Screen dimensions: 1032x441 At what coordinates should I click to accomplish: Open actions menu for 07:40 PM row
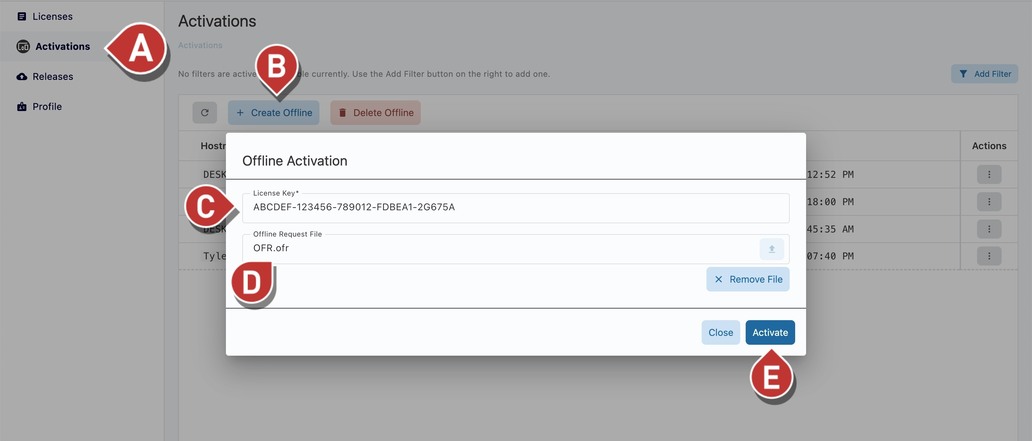coord(989,256)
